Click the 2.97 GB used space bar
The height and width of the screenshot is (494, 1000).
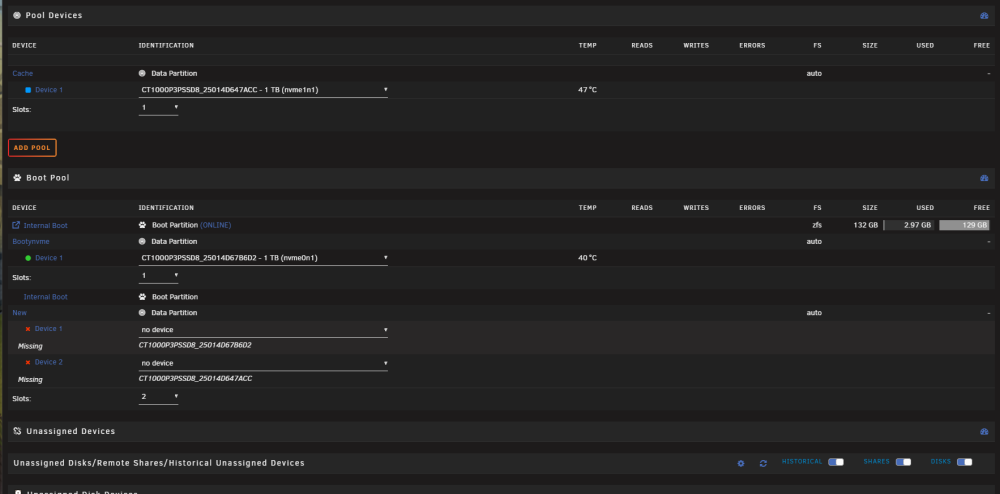(x=909, y=225)
